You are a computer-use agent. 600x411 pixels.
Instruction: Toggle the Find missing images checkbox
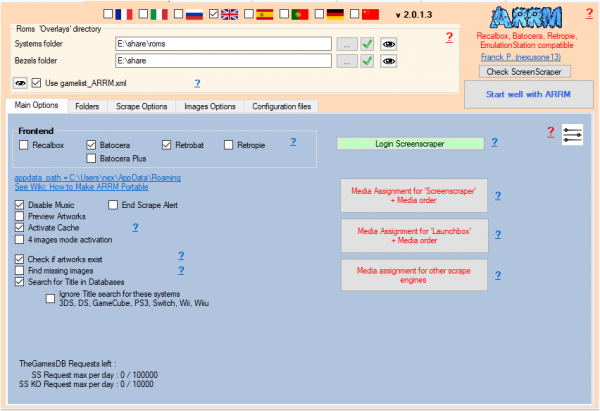click(20, 270)
